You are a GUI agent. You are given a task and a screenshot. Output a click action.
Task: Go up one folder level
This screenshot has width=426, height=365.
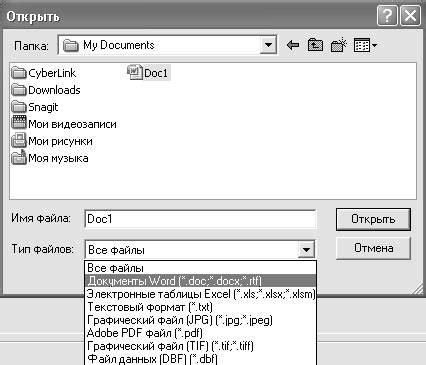pyautogui.click(x=315, y=45)
